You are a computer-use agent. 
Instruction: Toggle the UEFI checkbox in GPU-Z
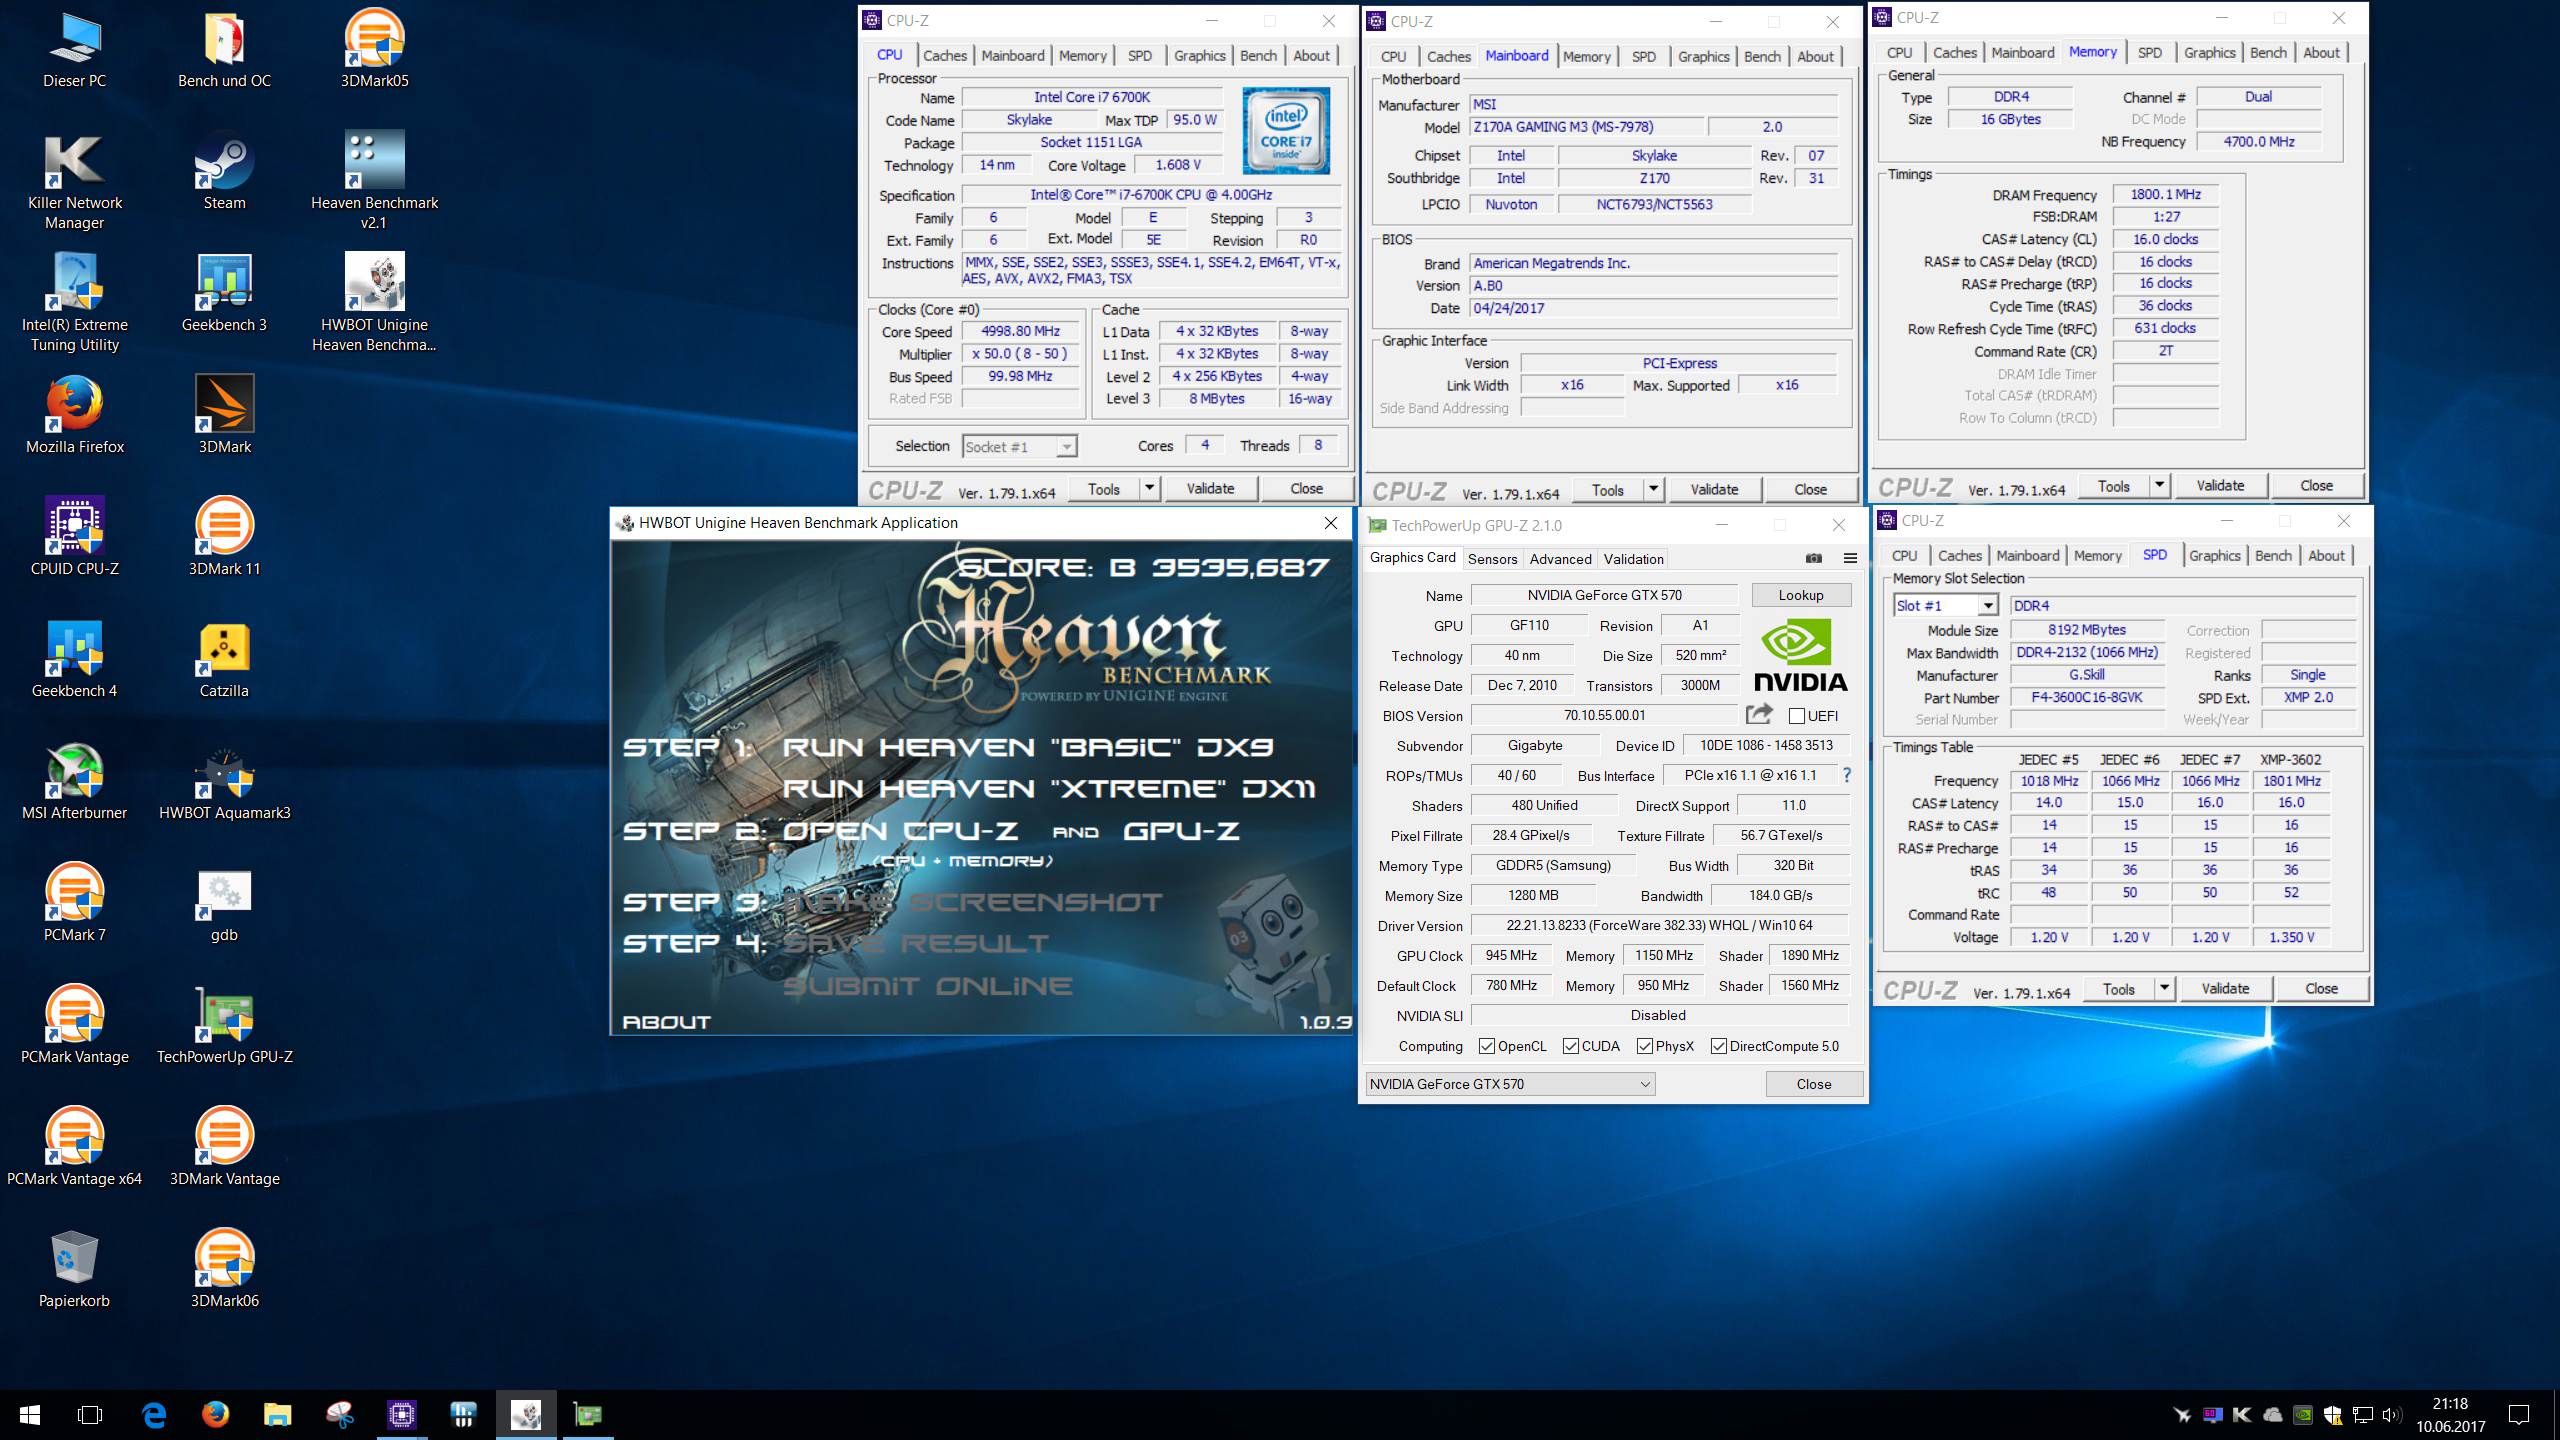click(1797, 716)
